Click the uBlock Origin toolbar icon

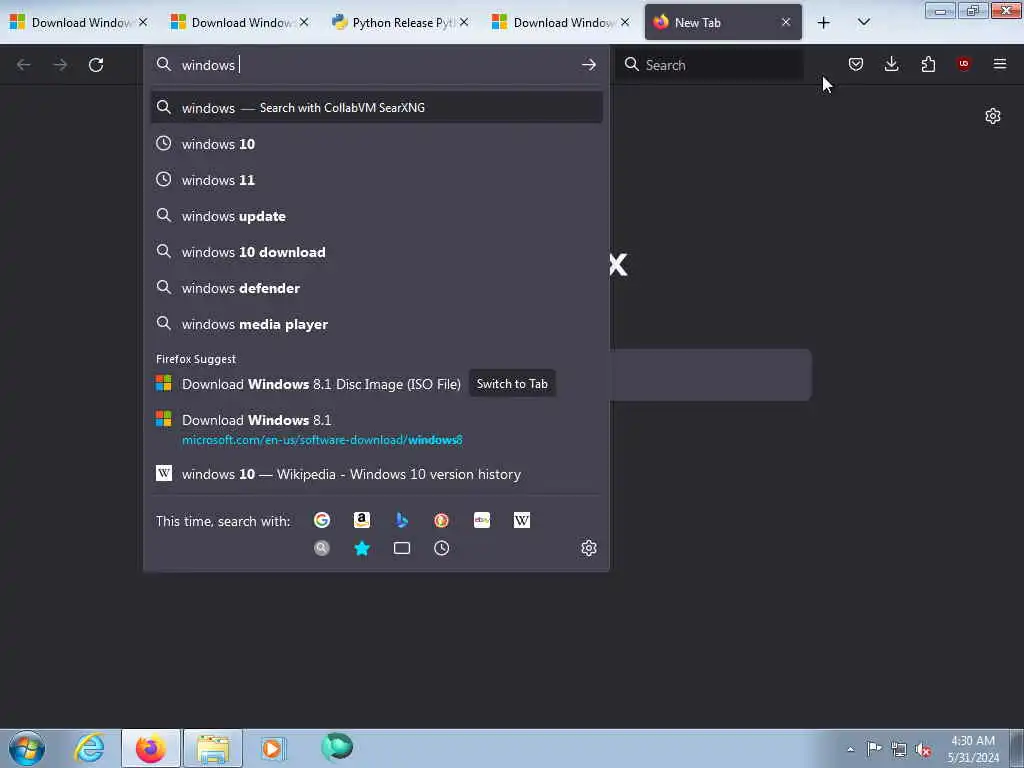[963, 64]
